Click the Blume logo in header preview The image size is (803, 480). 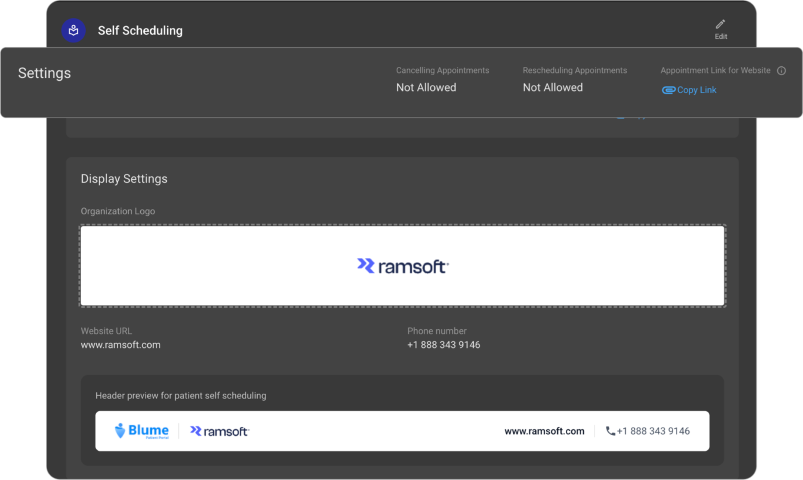141,431
